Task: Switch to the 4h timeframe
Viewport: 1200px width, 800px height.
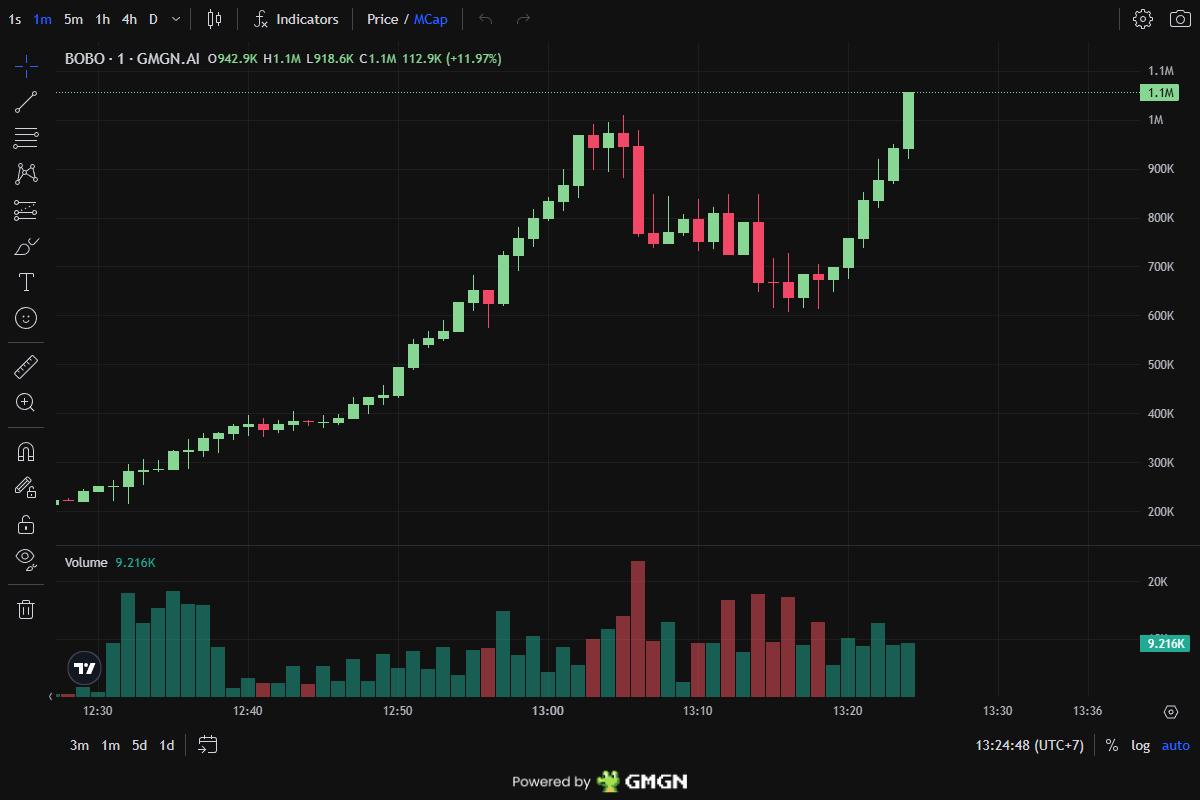Action: (x=130, y=19)
